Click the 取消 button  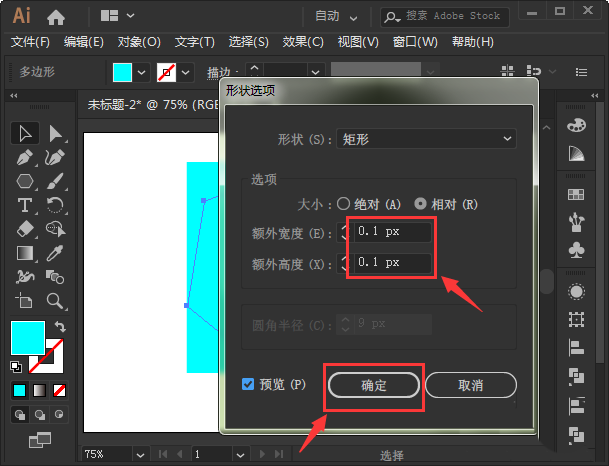470,385
